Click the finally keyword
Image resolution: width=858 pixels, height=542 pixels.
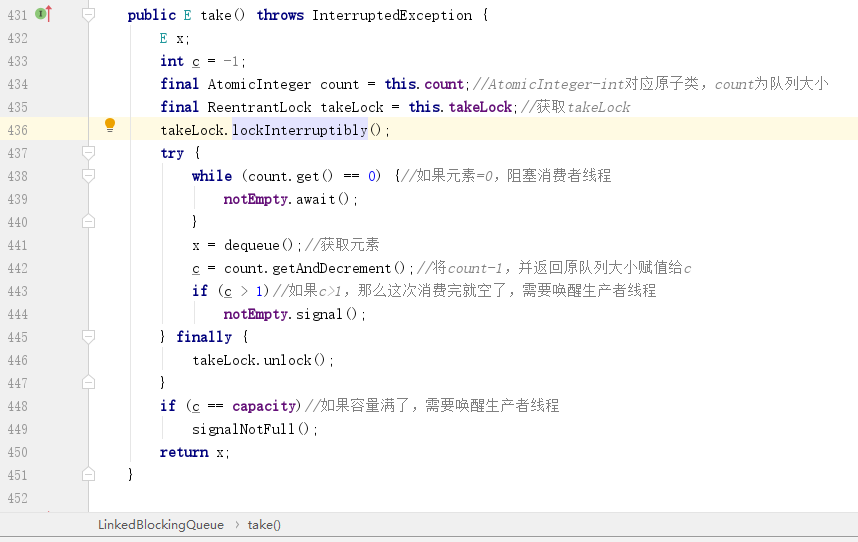(x=204, y=337)
